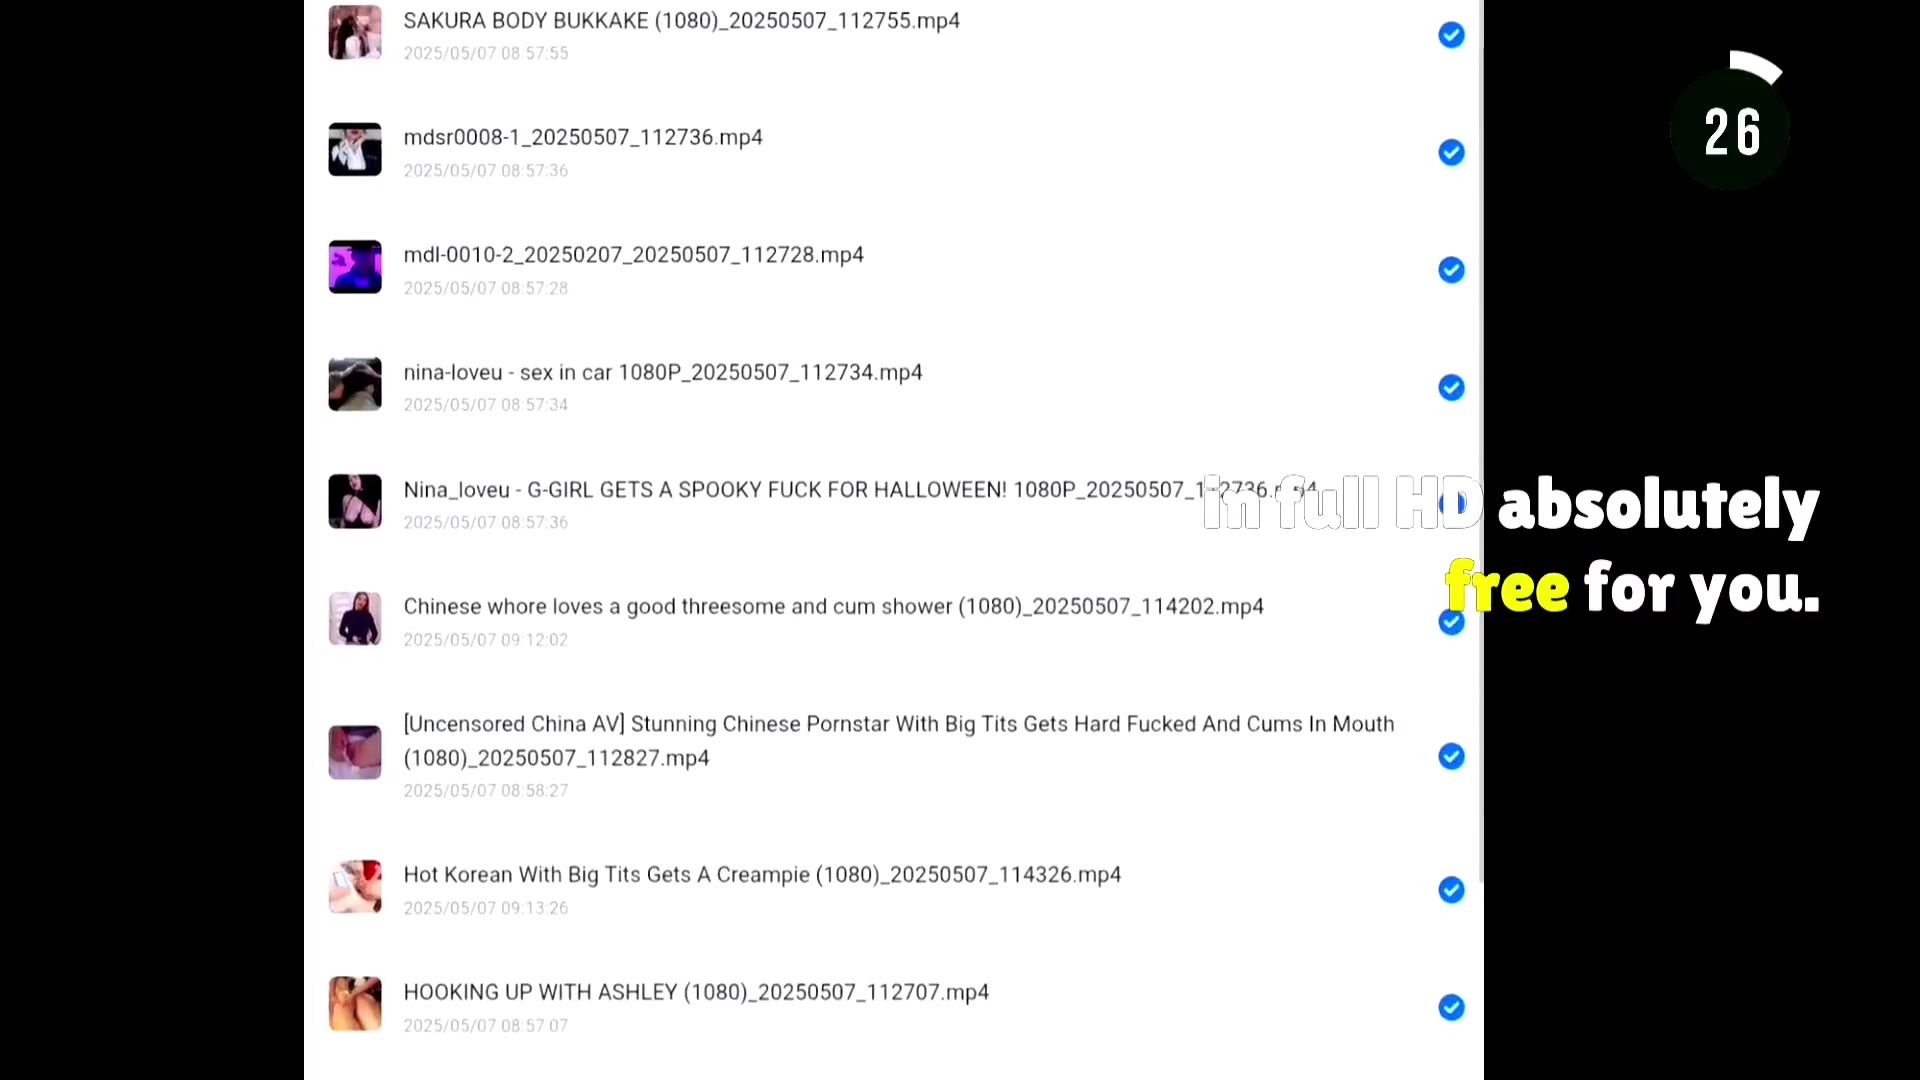Click the circular 26 countdown timer
This screenshot has width=1920, height=1080.
pyautogui.click(x=1731, y=131)
